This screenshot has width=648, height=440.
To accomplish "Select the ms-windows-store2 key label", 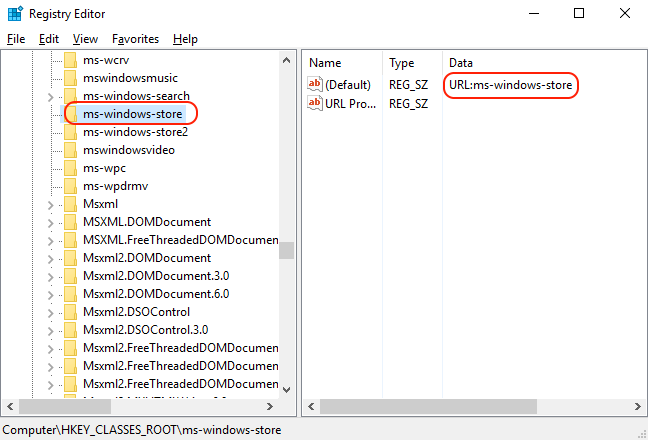I will (x=136, y=132).
